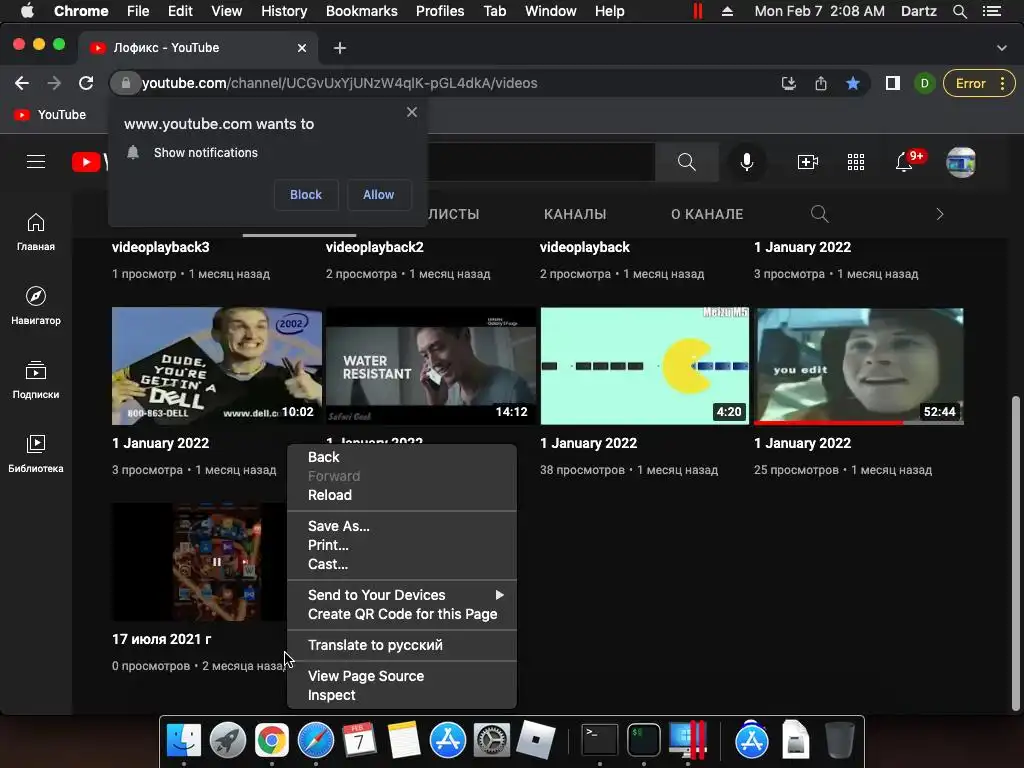The width and height of the screenshot is (1024, 768).
Task: Open Навигатор in sidebar
Action: click(x=36, y=306)
